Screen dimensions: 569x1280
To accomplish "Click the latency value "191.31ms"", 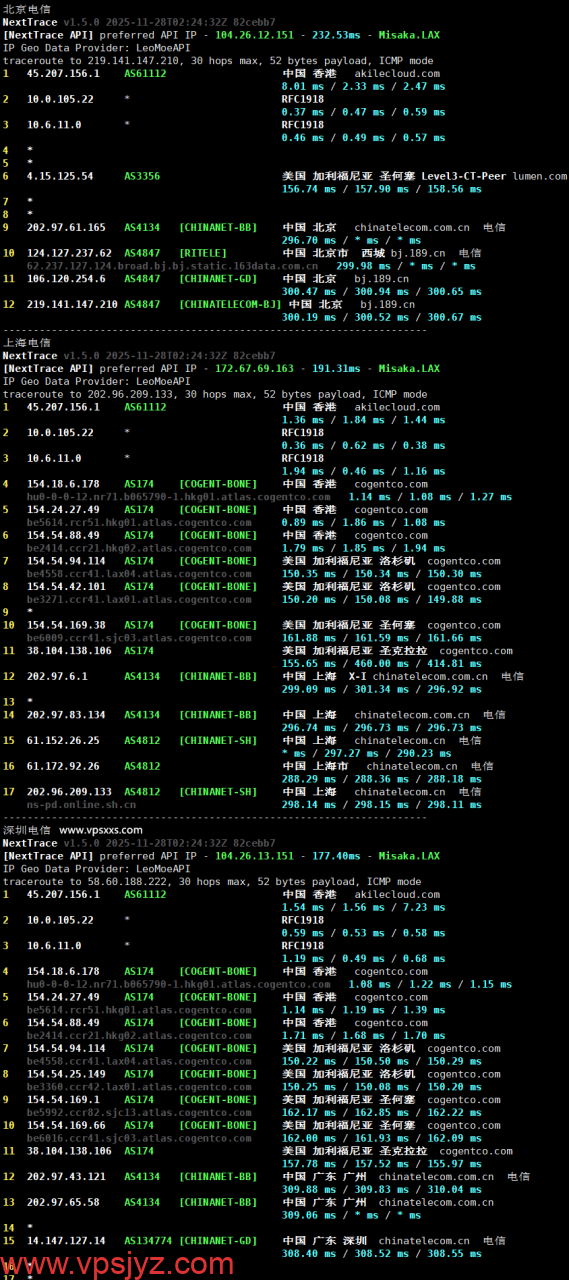I will pyautogui.click(x=337, y=368).
